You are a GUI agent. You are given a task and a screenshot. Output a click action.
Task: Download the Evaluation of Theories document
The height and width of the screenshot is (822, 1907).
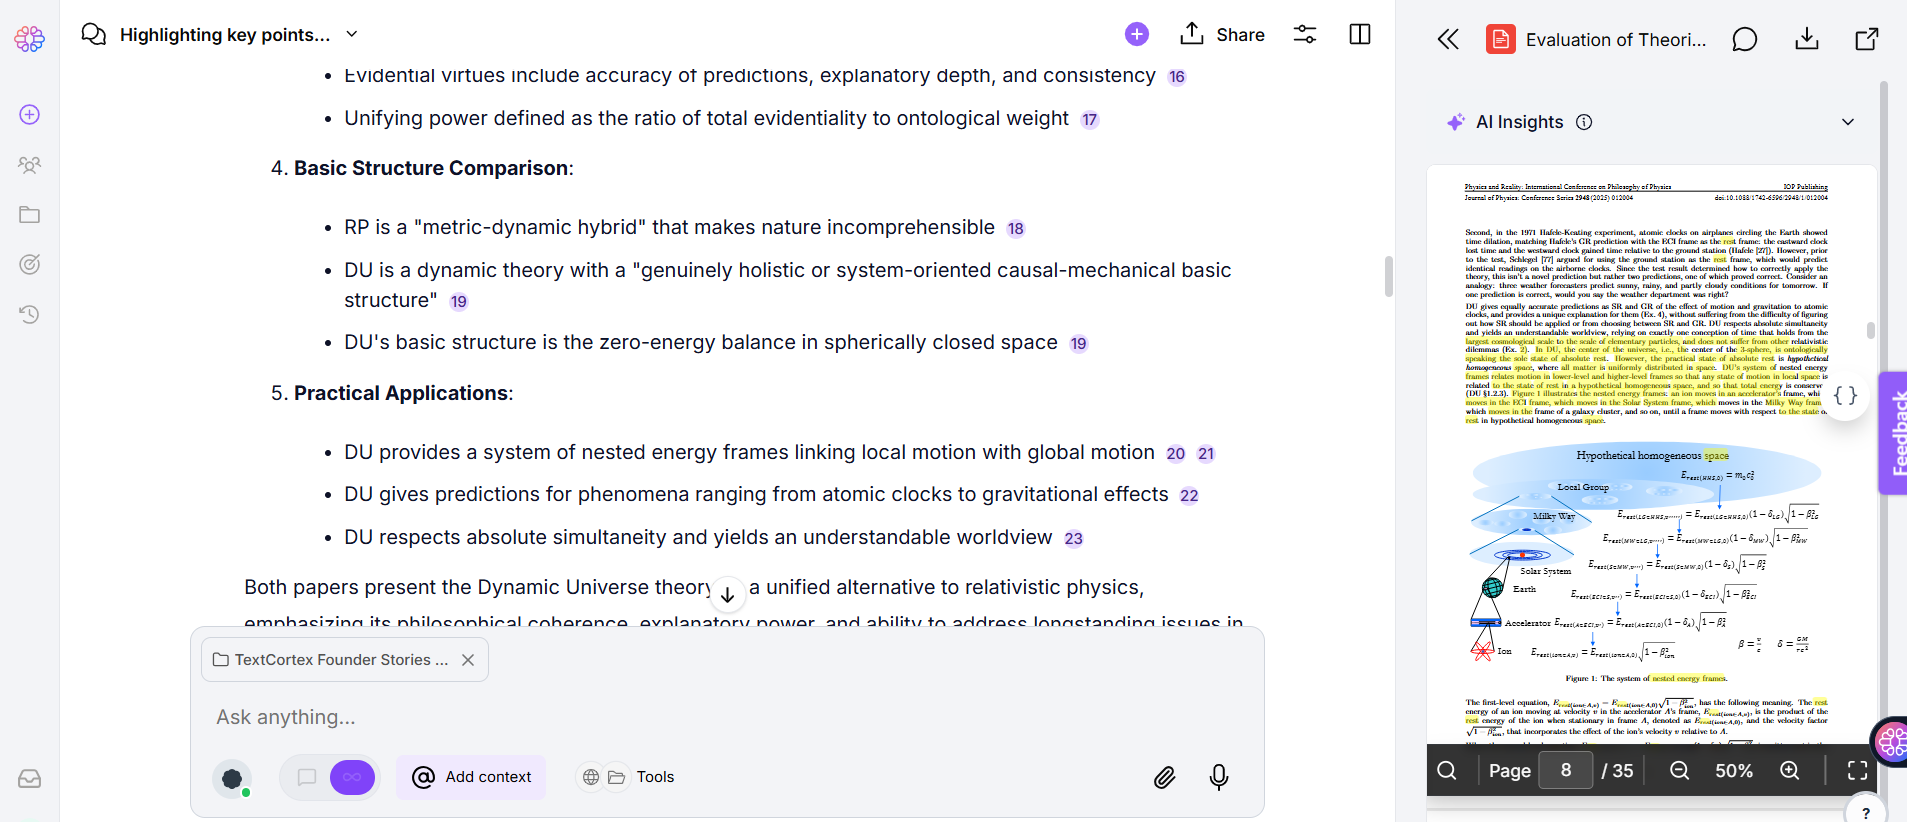(1806, 39)
